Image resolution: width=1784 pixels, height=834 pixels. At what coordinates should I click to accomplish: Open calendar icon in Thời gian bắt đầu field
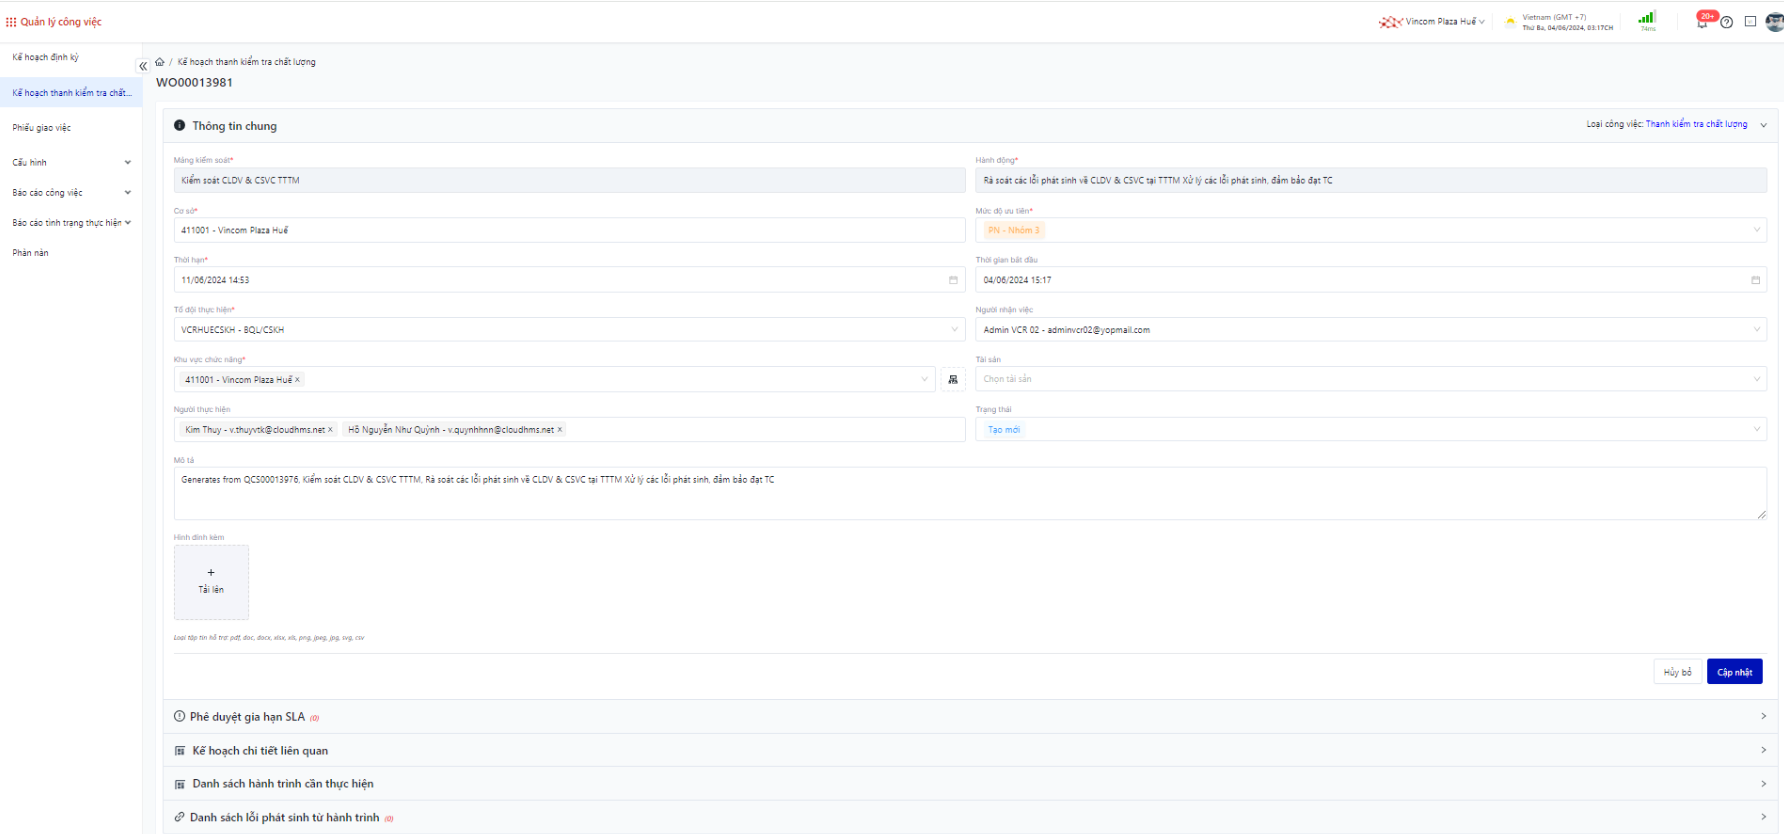coord(1755,280)
